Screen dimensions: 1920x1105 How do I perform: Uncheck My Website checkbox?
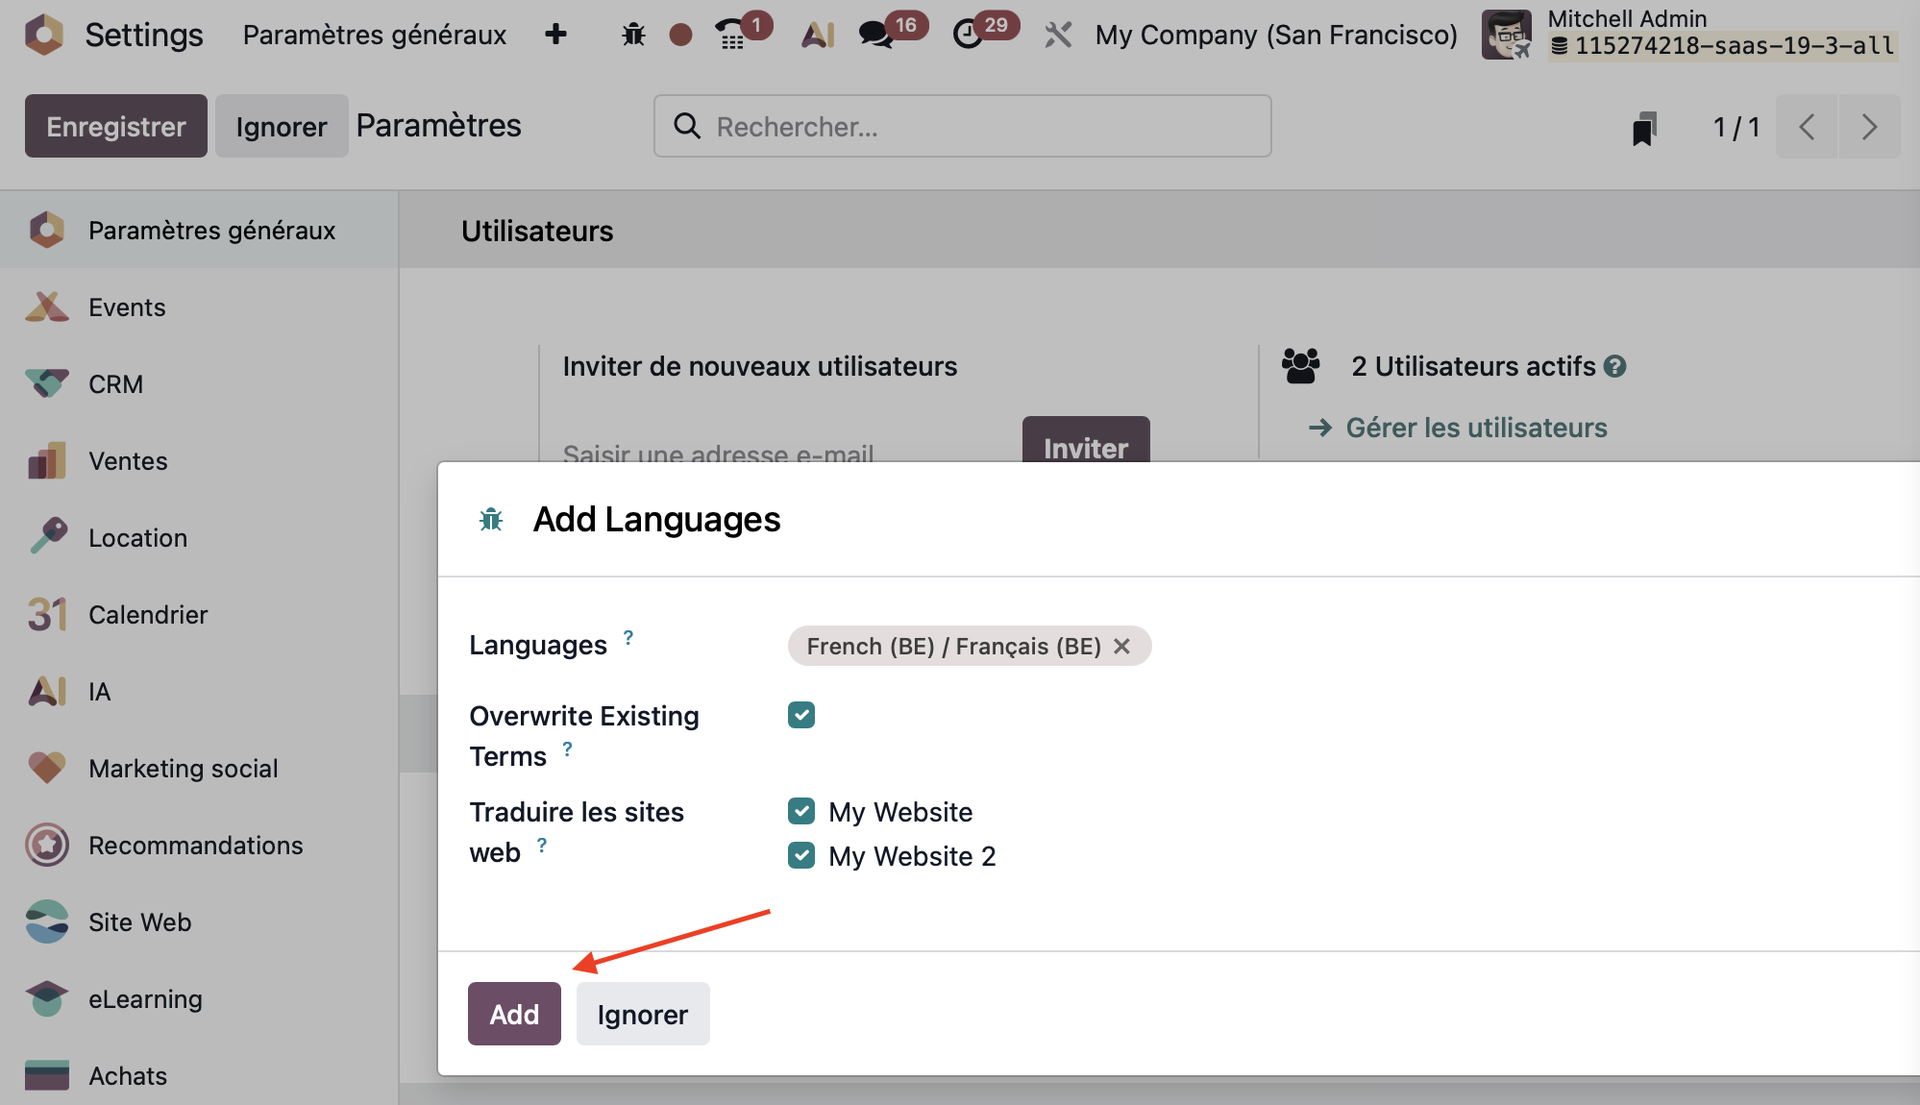801,811
